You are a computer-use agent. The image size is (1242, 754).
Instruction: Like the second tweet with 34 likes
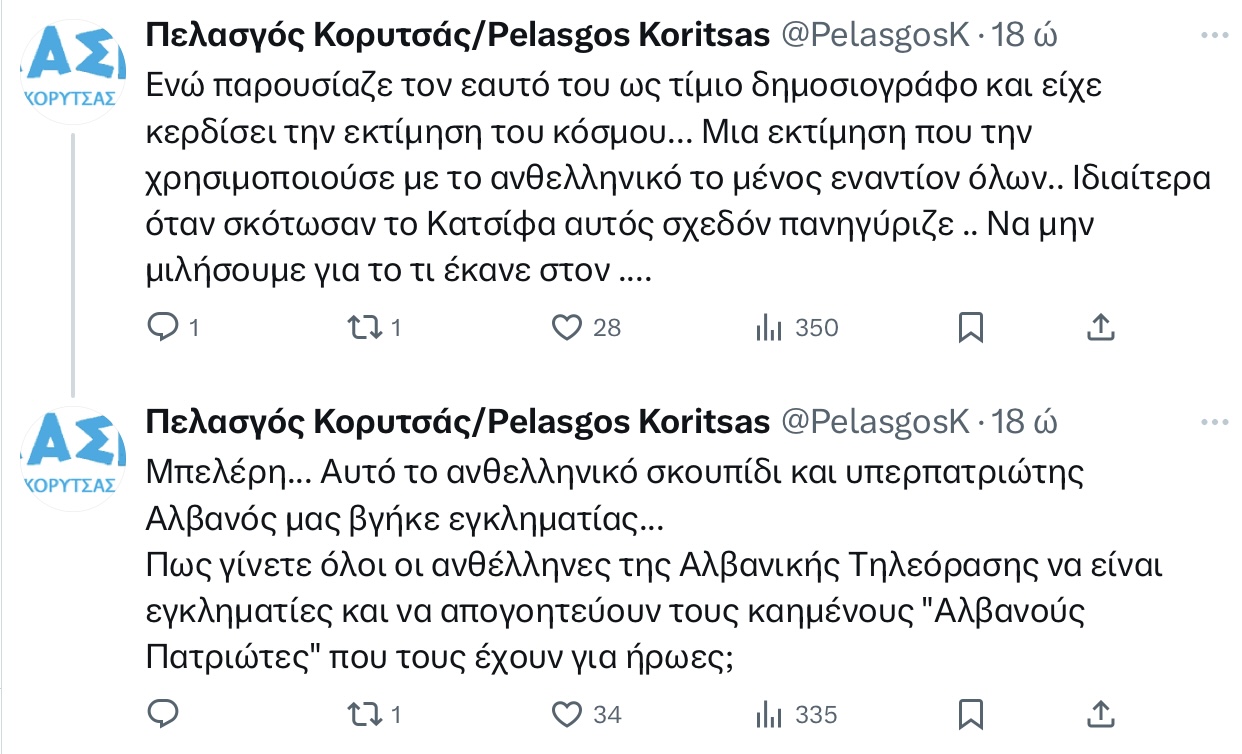(568, 714)
